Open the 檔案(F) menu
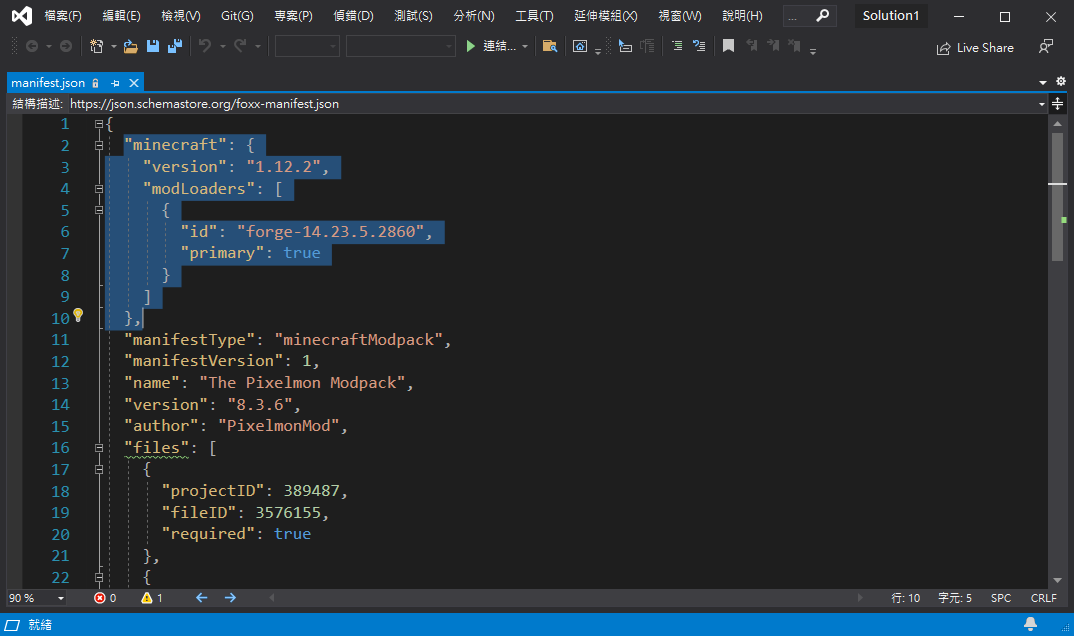Viewport: 1074px width, 636px height. pos(63,16)
